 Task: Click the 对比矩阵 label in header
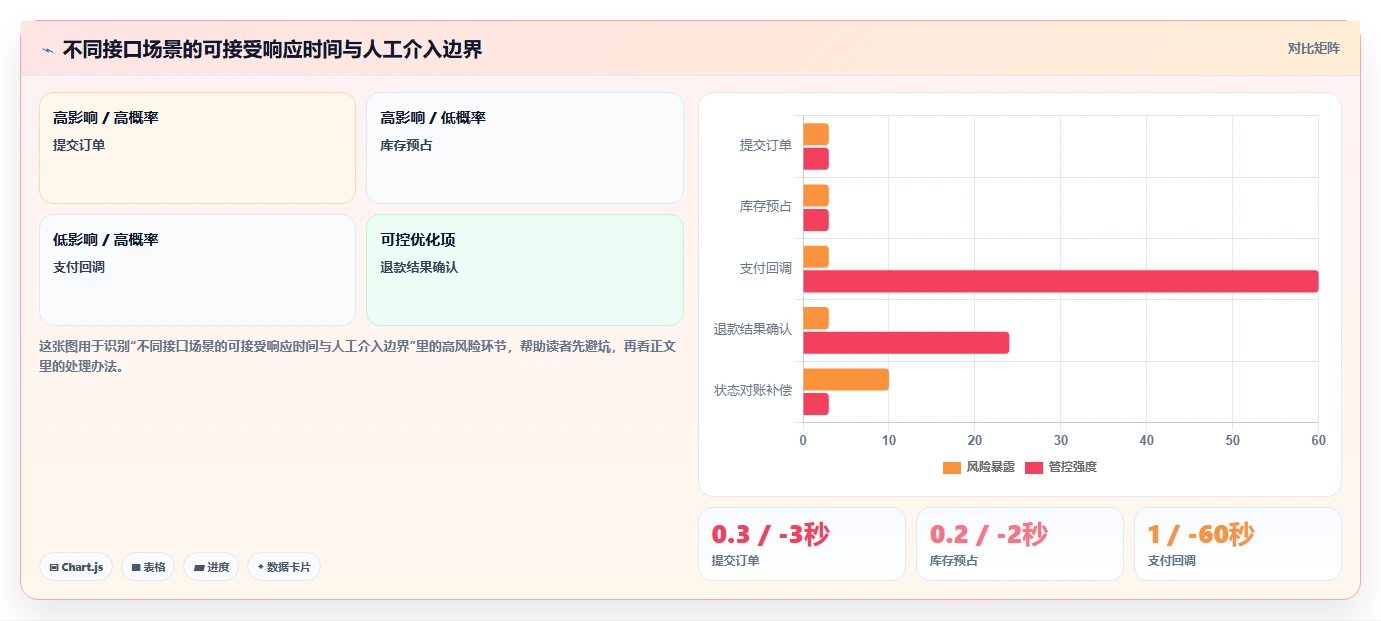[1313, 48]
